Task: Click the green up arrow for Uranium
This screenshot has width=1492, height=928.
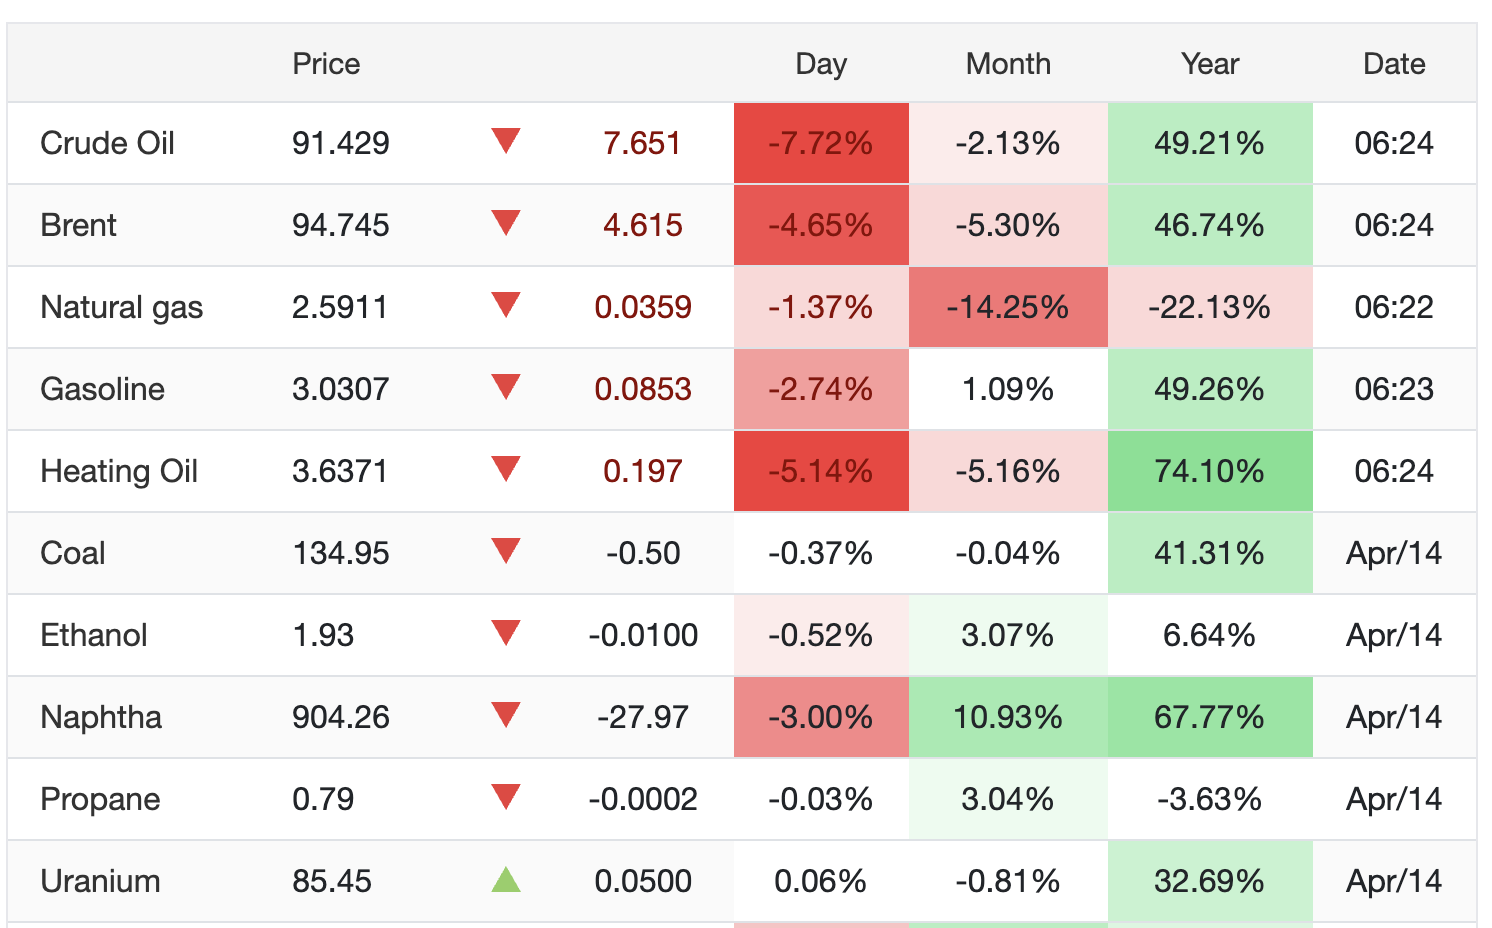Action: [x=506, y=880]
